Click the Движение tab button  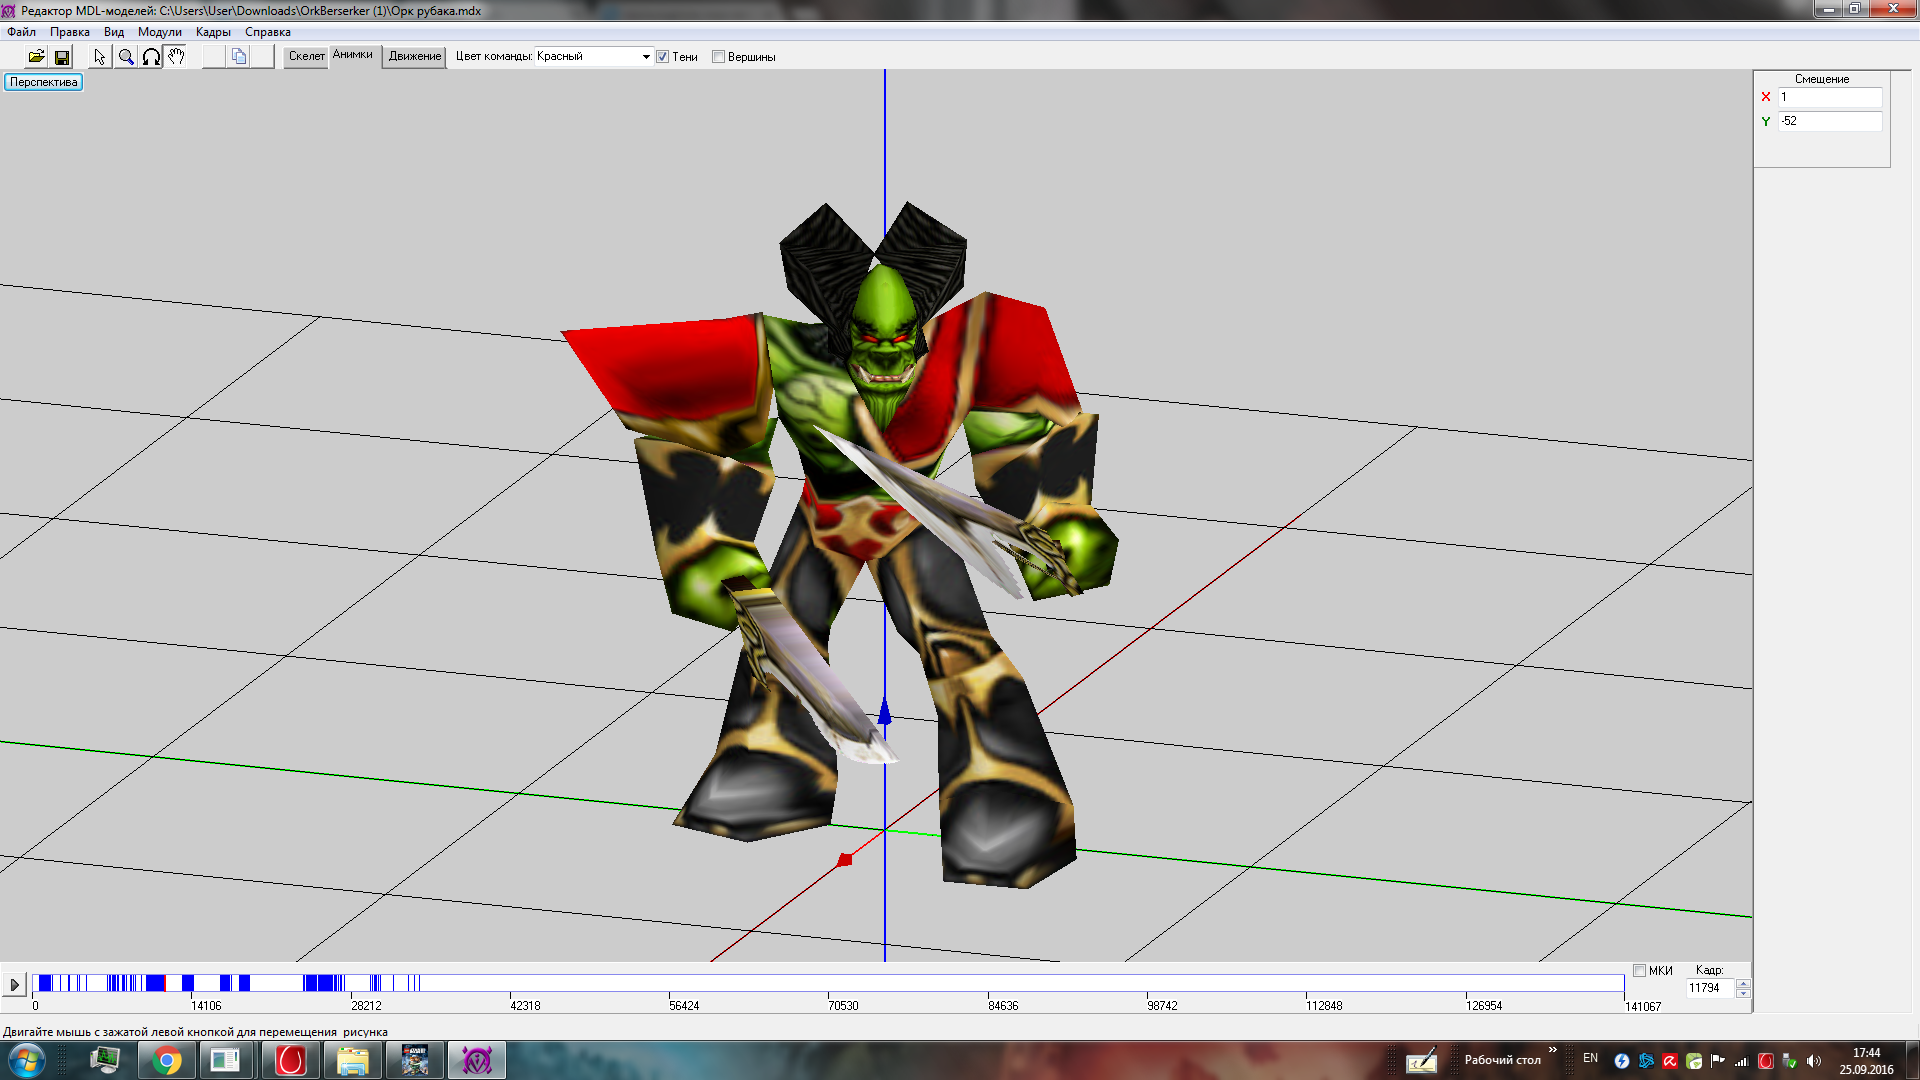[414, 56]
